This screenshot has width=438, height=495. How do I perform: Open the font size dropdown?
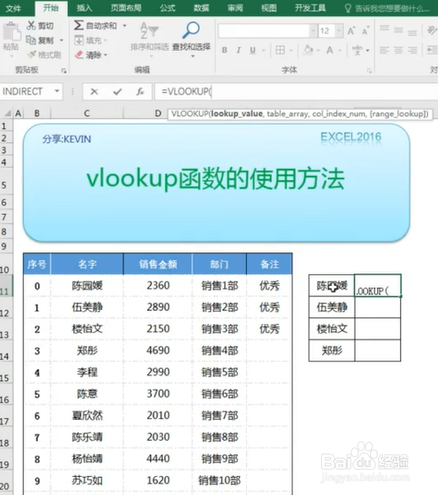pyautogui.click(x=339, y=31)
